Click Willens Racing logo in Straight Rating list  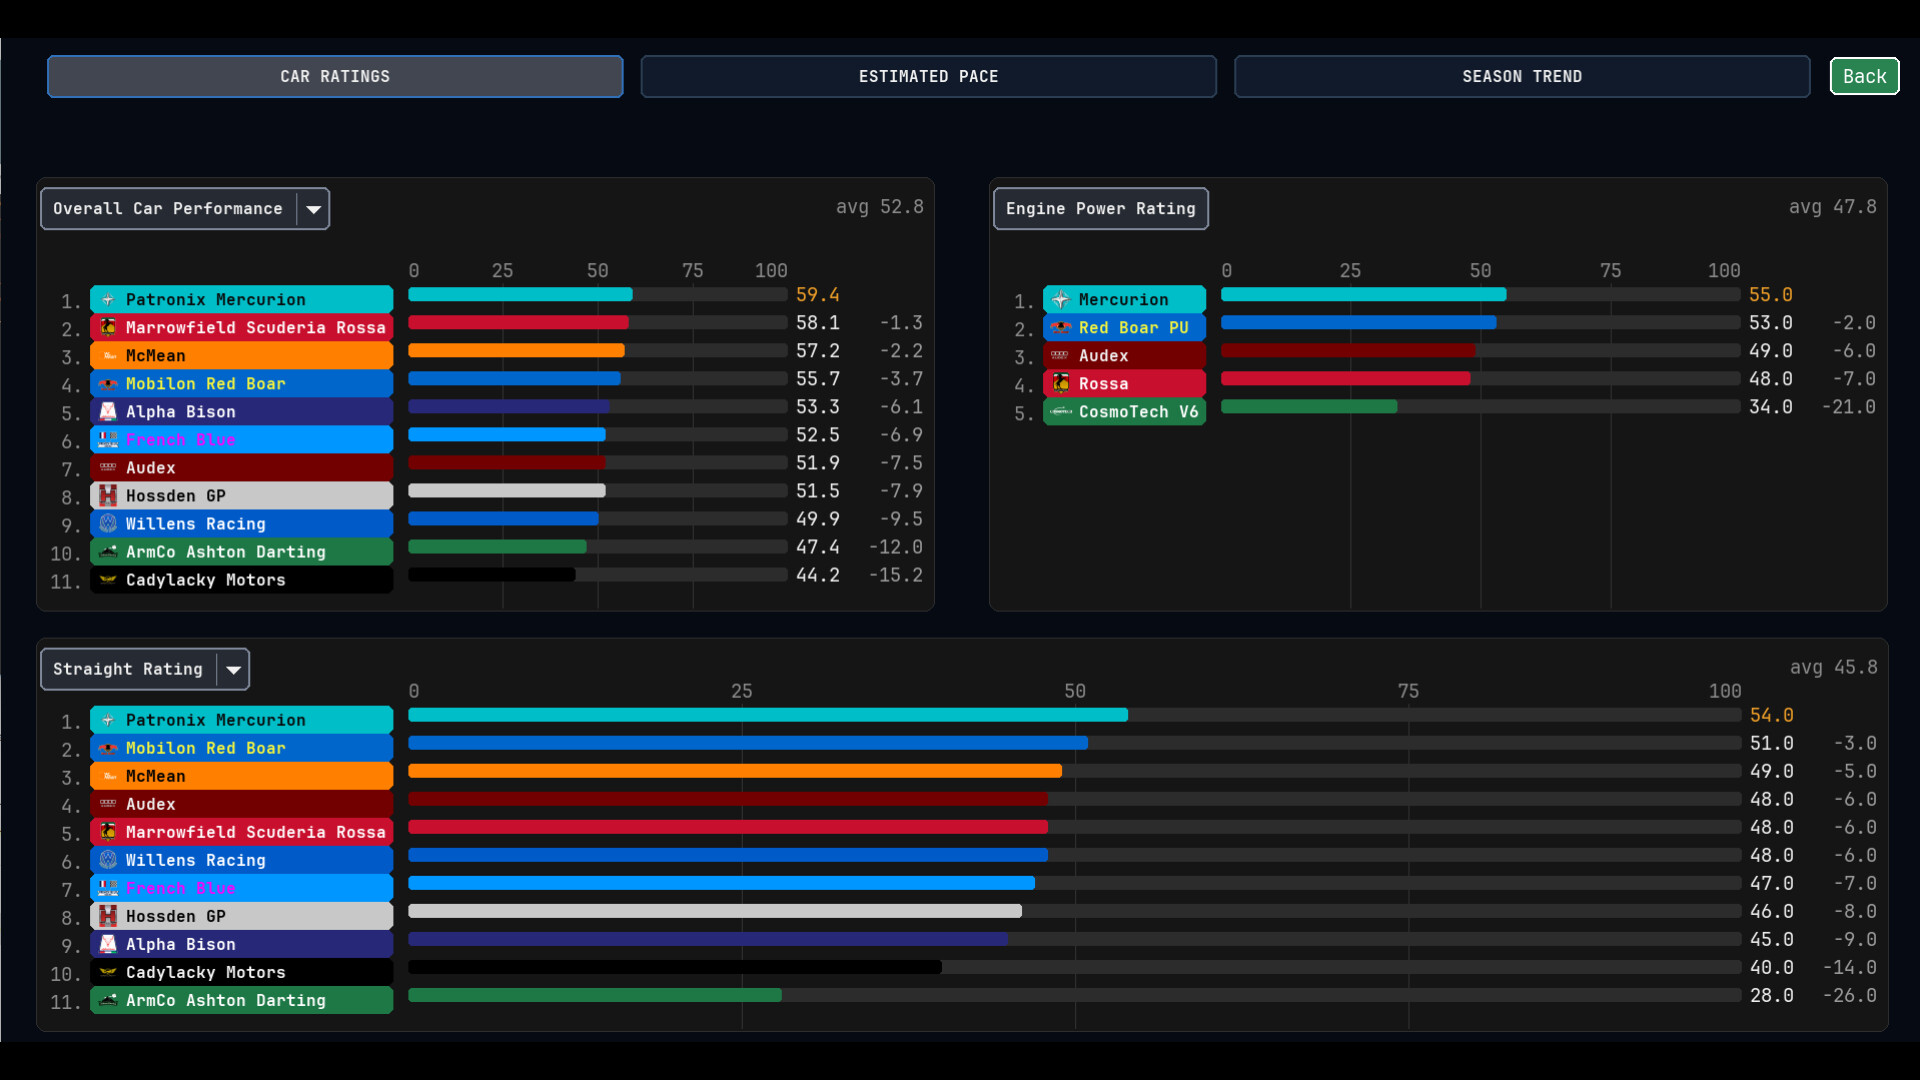point(108,860)
